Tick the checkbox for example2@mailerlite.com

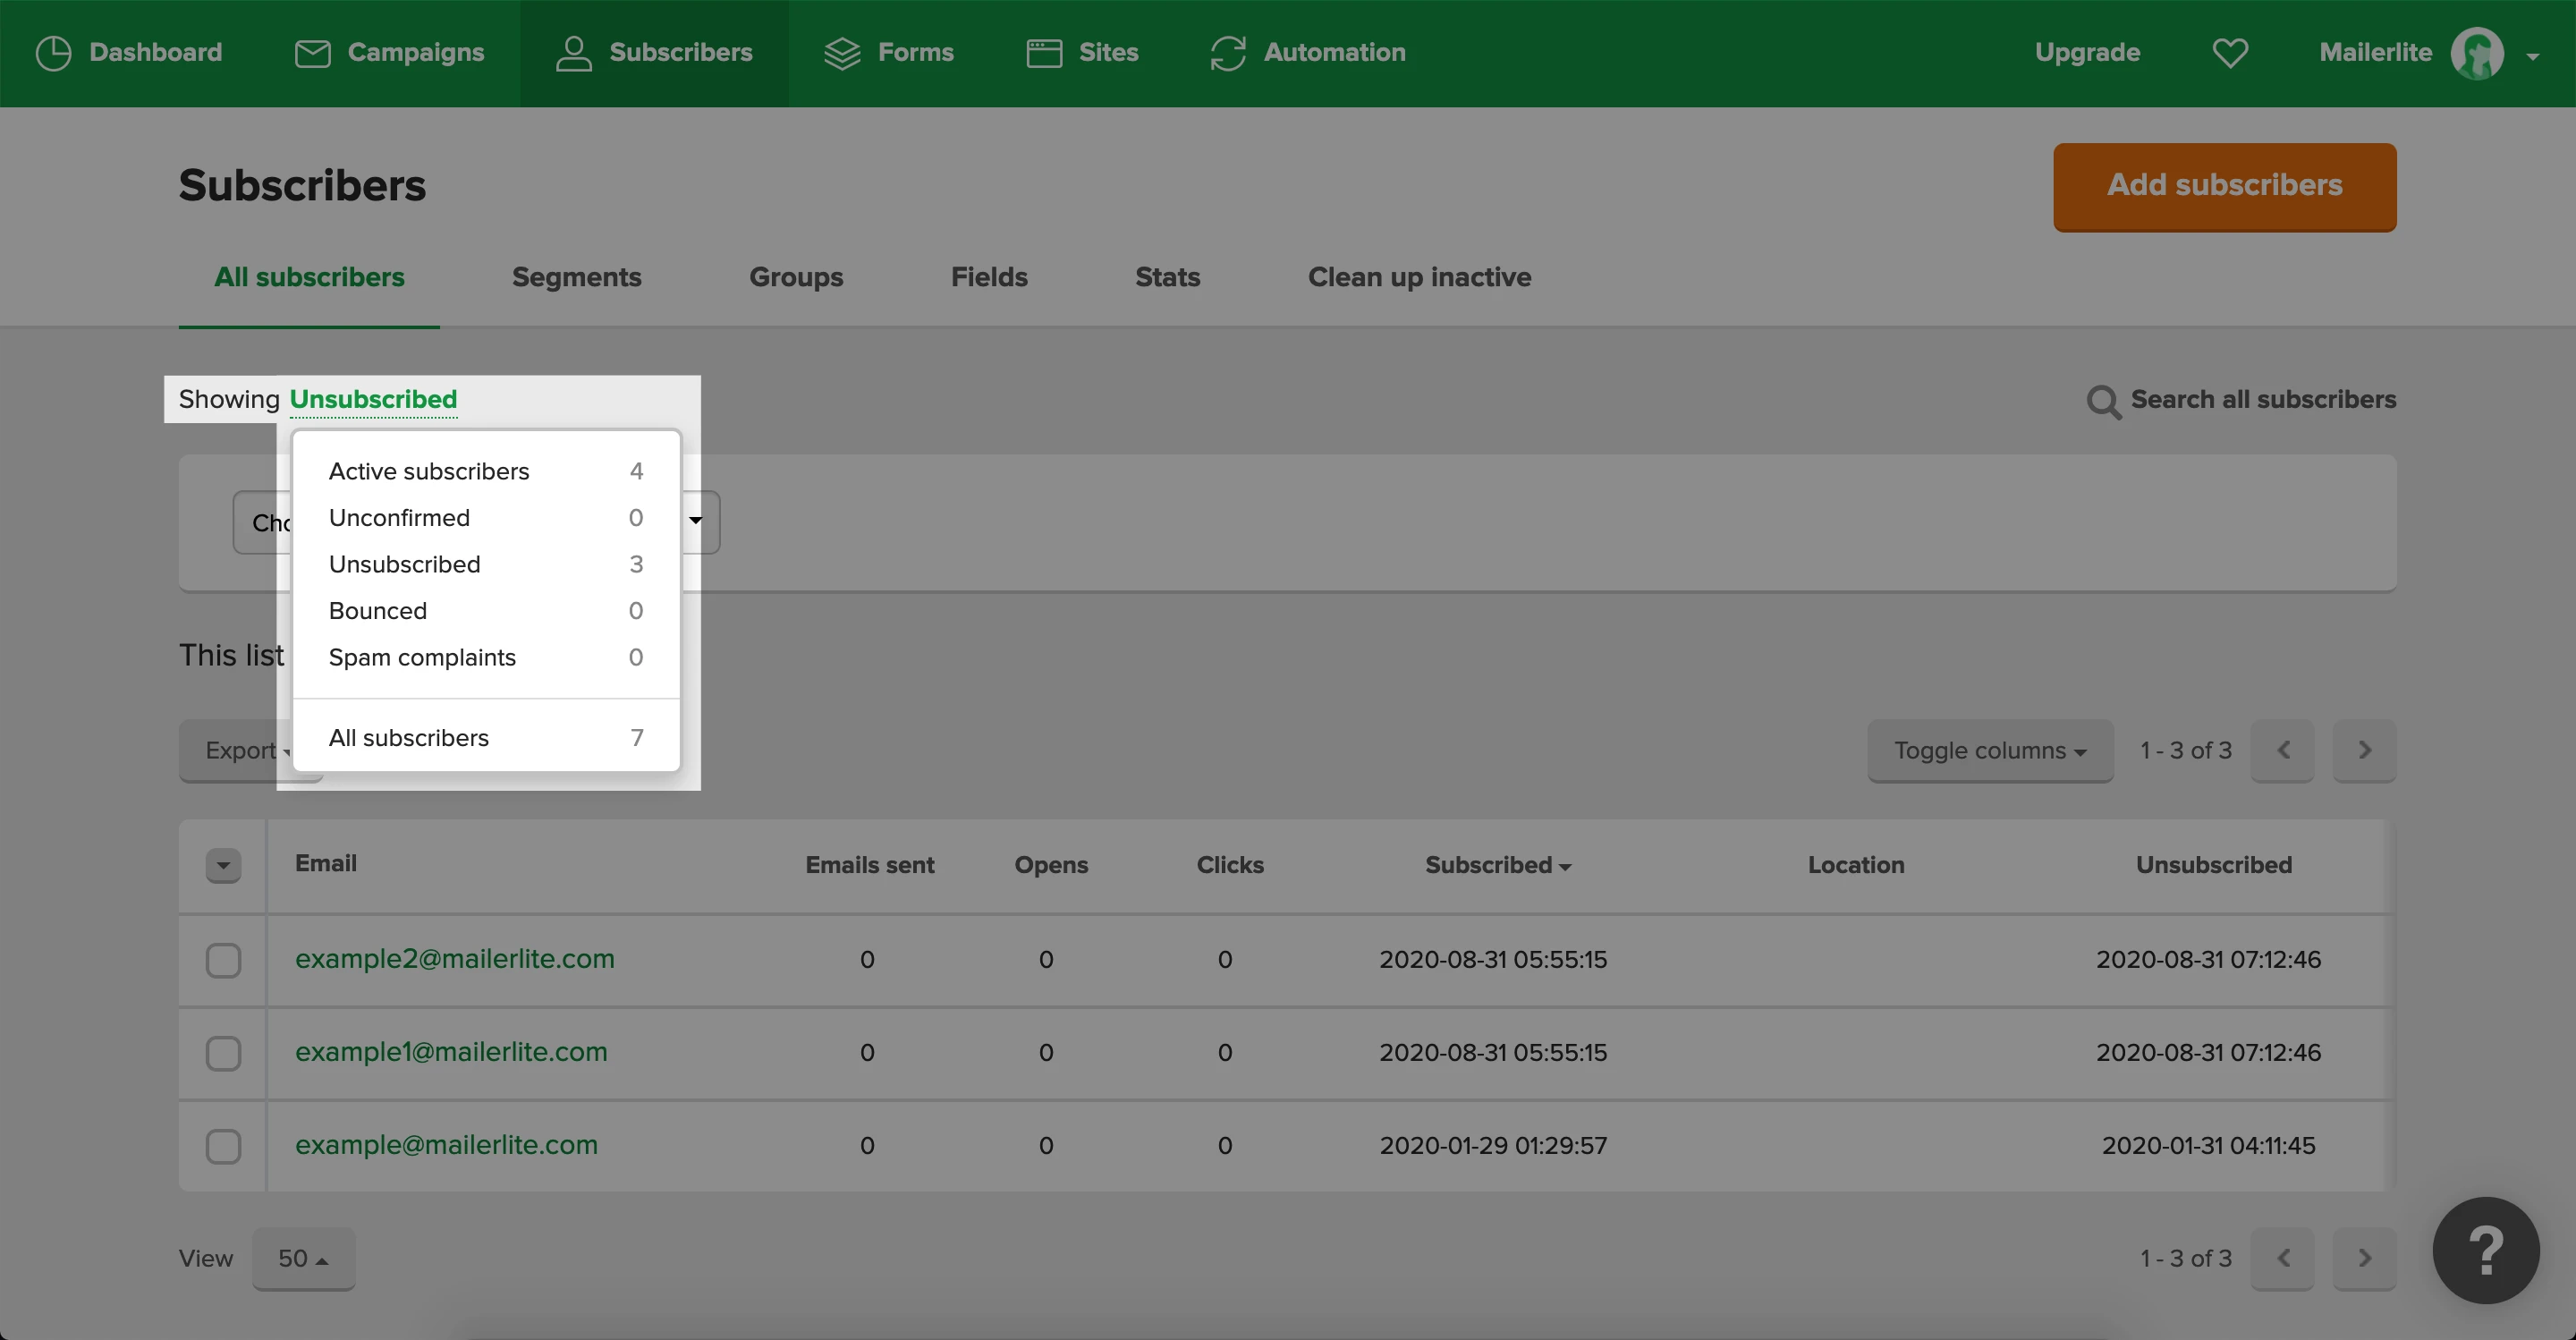pyautogui.click(x=223, y=960)
